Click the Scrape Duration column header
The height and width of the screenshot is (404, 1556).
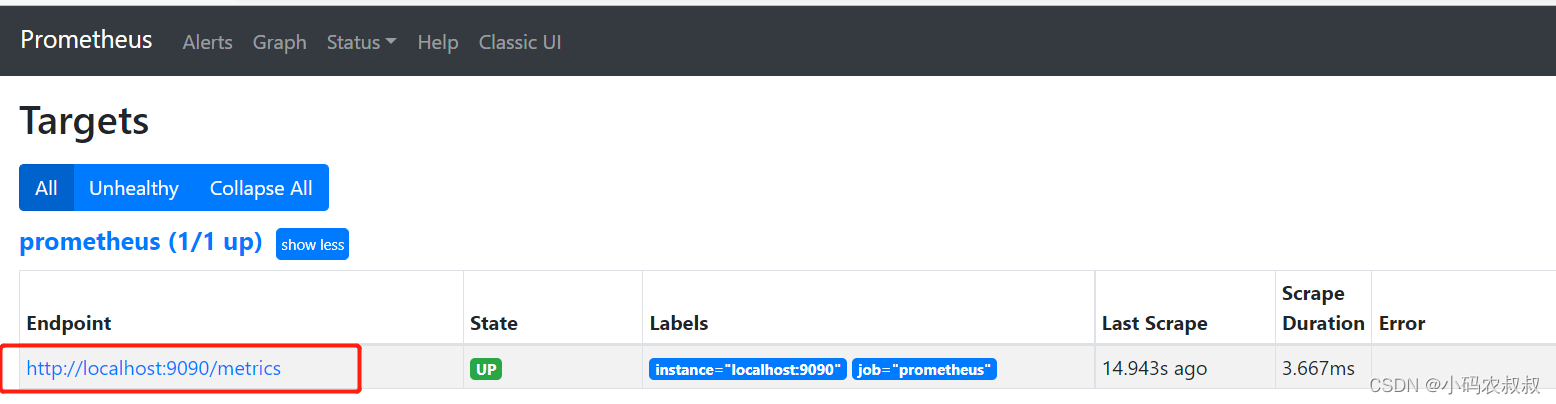click(x=1322, y=308)
